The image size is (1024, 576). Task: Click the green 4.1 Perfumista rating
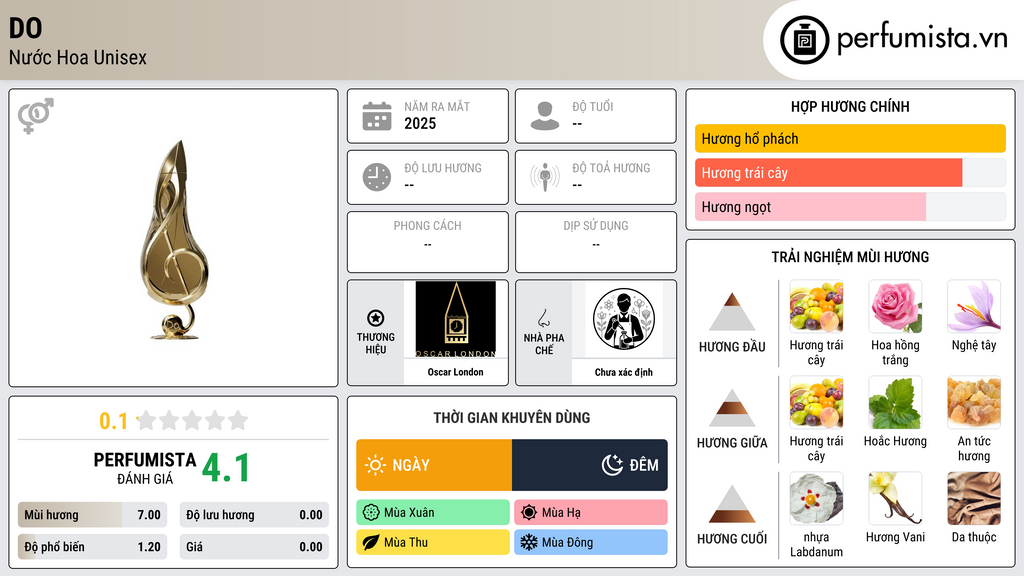point(225,468)
